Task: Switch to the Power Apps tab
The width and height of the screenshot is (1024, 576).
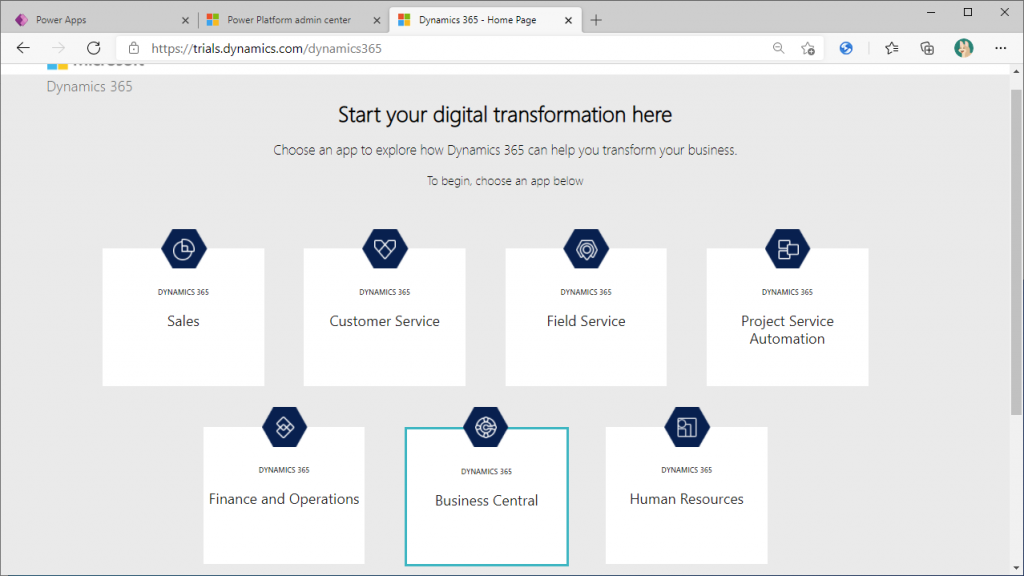Action: click(101, 20)
